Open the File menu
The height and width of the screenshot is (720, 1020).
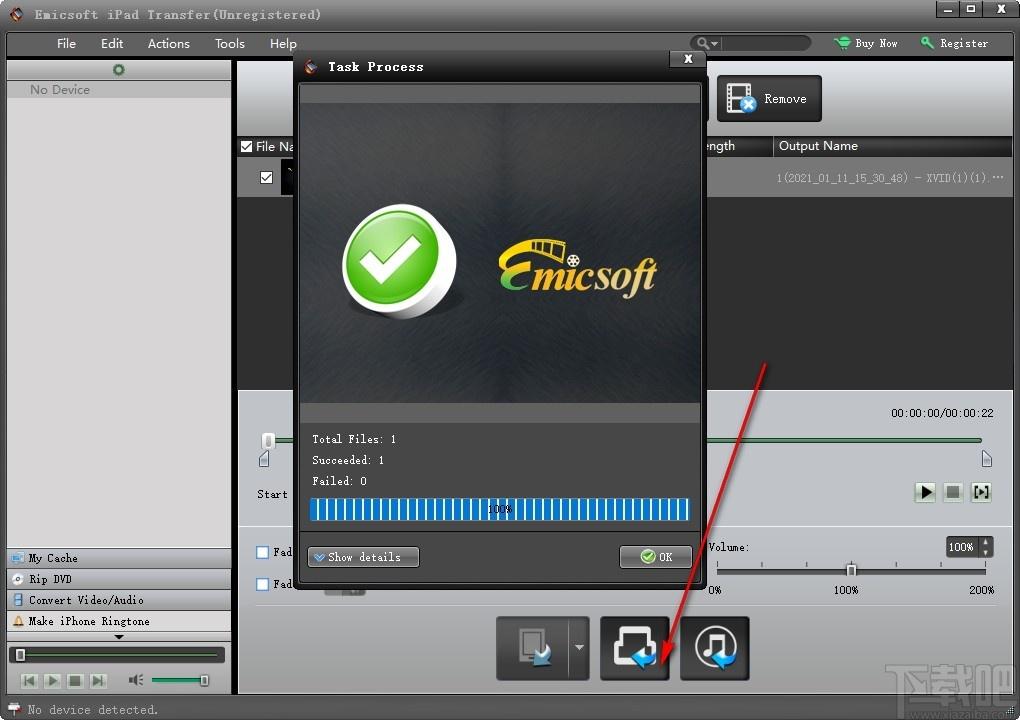click(x=66, y=44)
